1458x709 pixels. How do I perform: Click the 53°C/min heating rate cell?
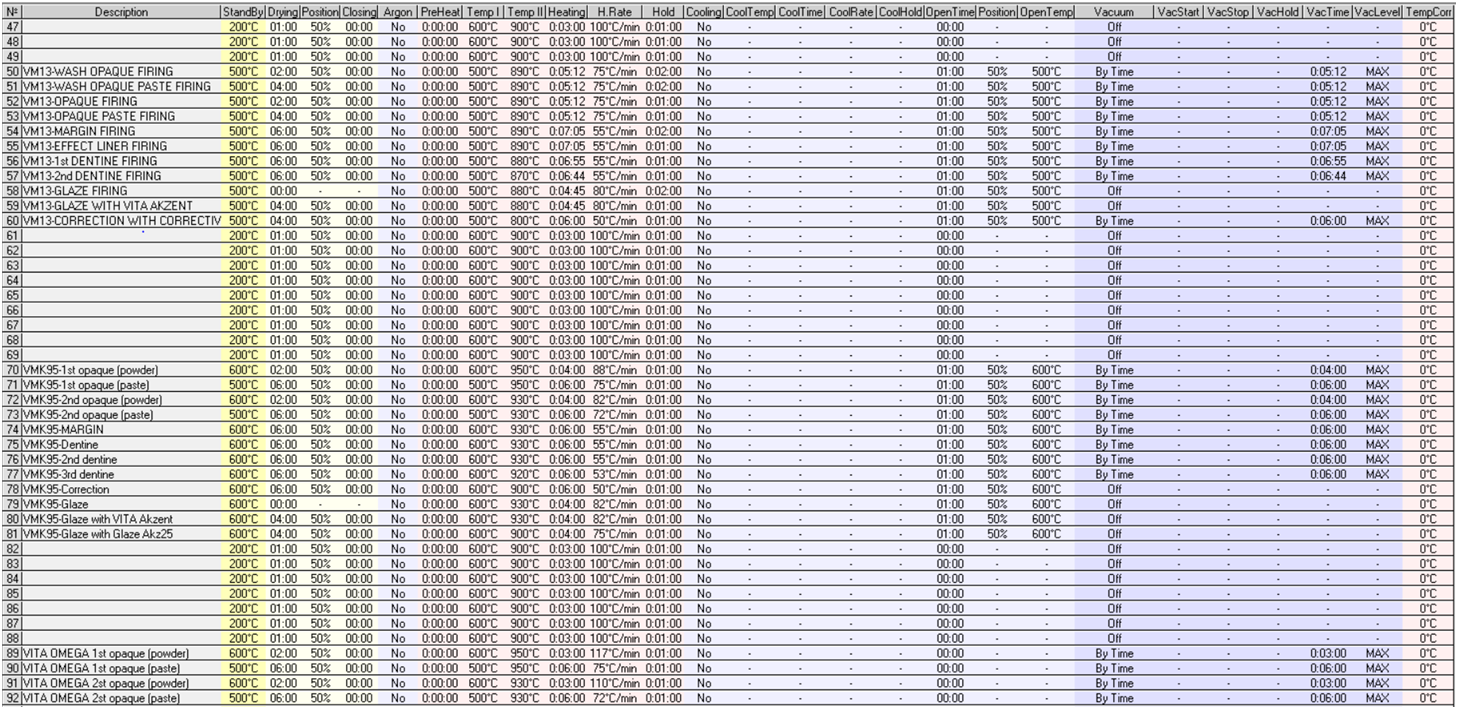pos(614,474)
